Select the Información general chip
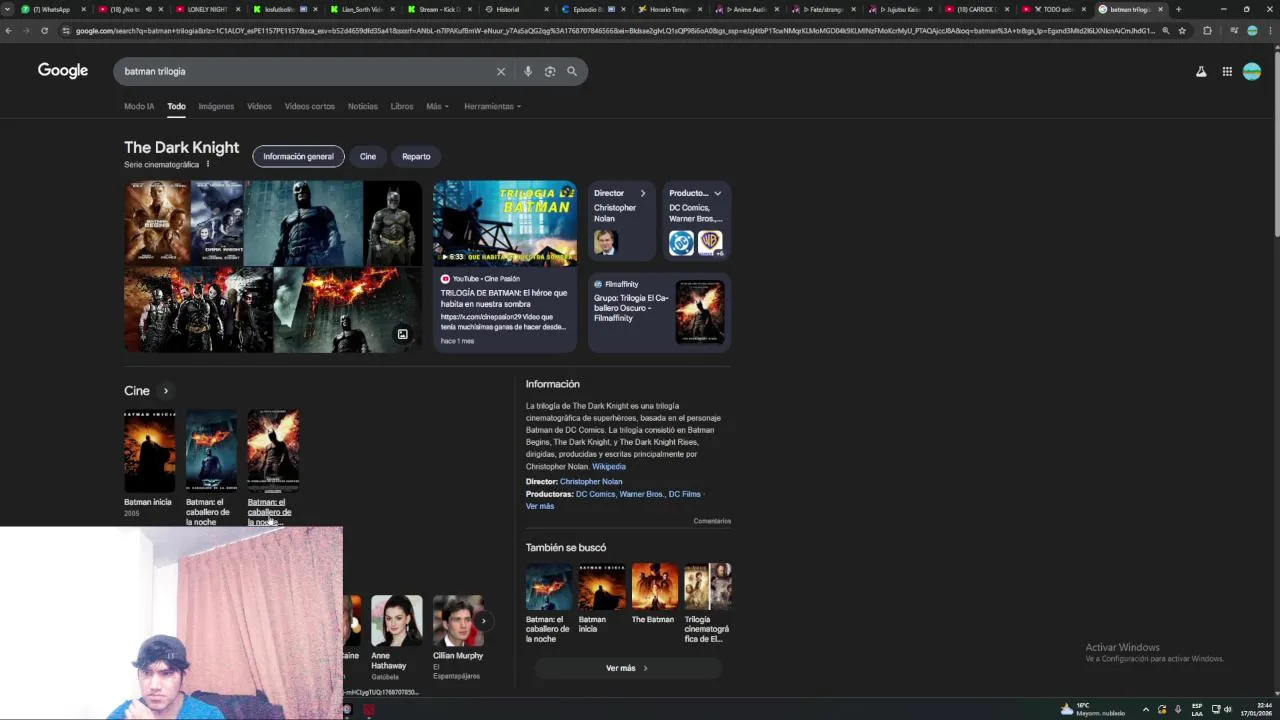 click(x=298, y=156)
